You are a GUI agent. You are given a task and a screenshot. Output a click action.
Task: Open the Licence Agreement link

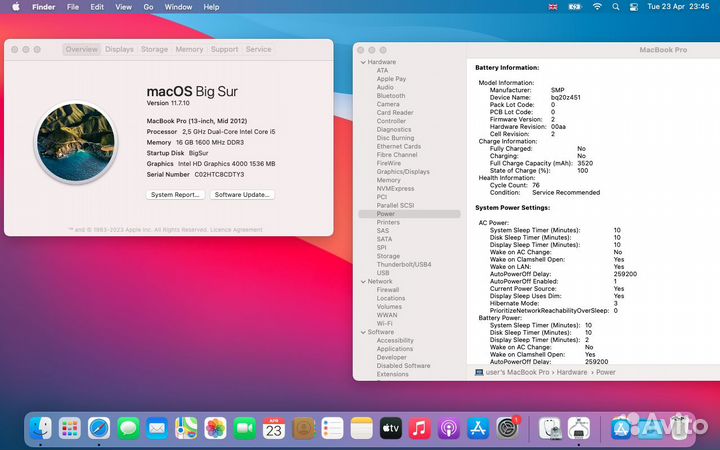(x=236, y=230)
